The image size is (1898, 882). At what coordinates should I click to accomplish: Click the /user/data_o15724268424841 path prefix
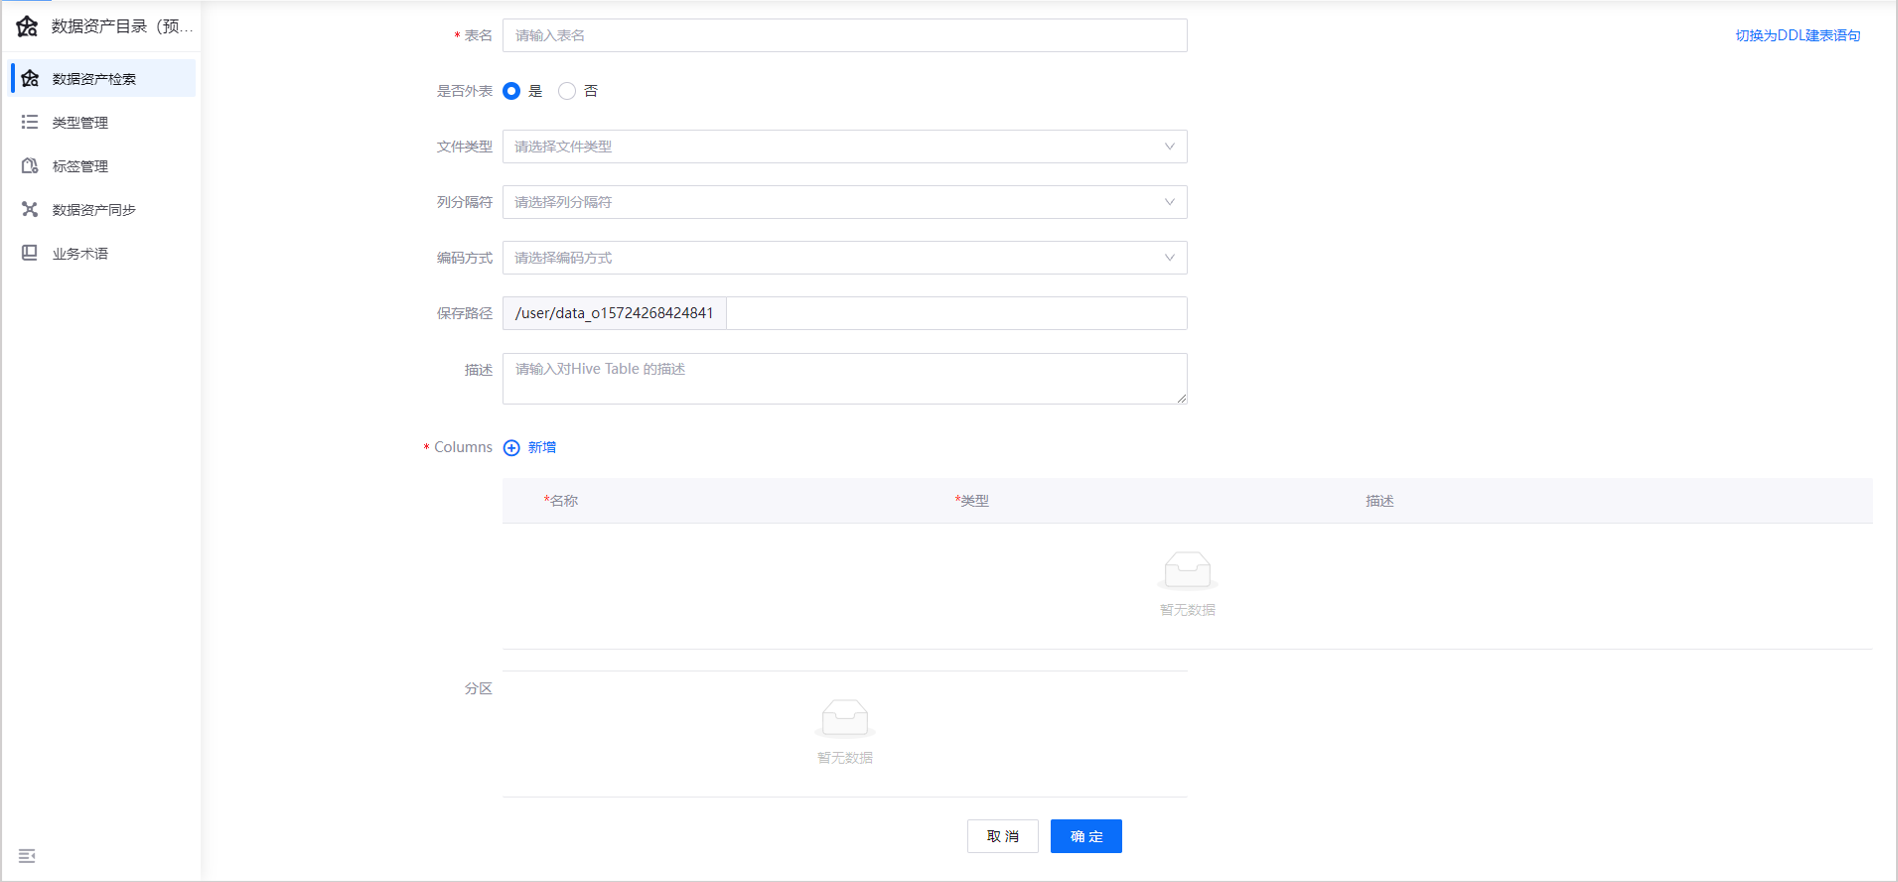point(614,313)
